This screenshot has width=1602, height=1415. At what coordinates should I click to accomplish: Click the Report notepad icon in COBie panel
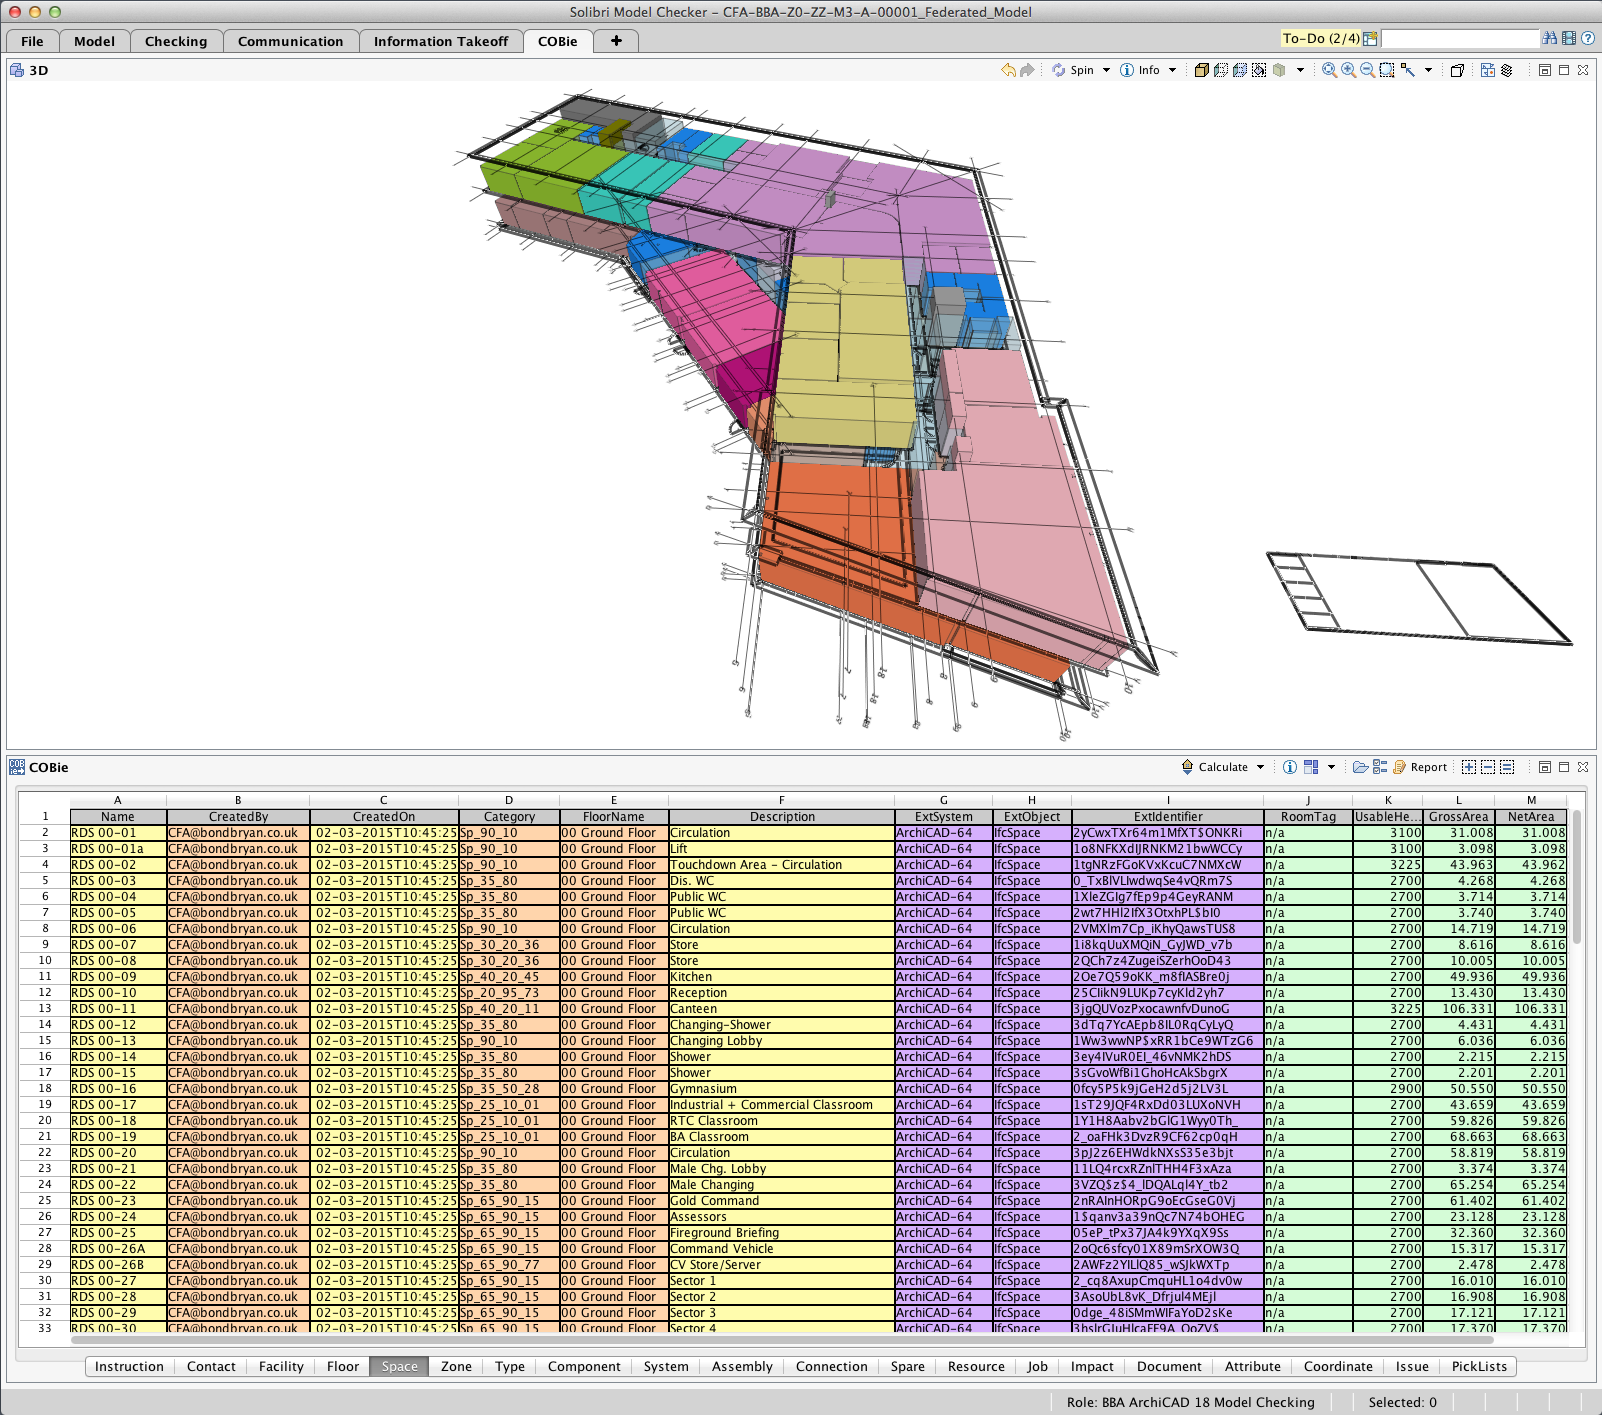pyautogui.click(x=1398, y=767)
